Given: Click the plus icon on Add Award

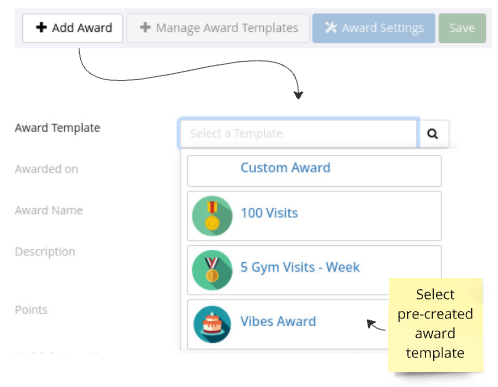Looking at the screenshot, I should coord(41,27).
